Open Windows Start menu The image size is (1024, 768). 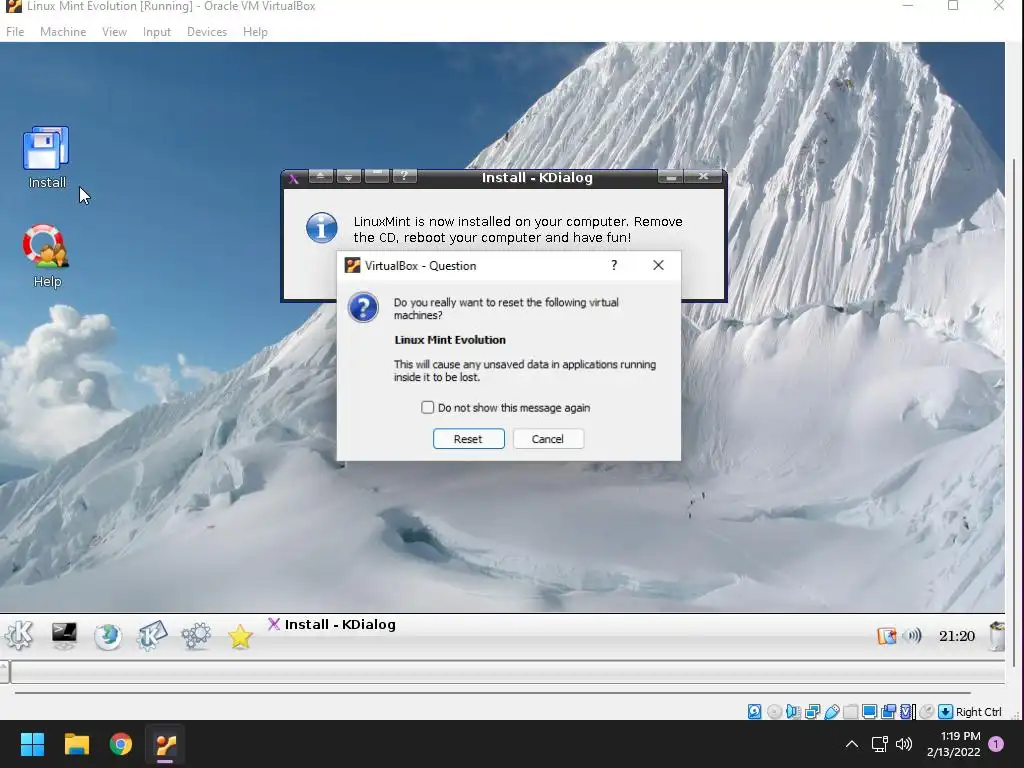click(32, 744)
